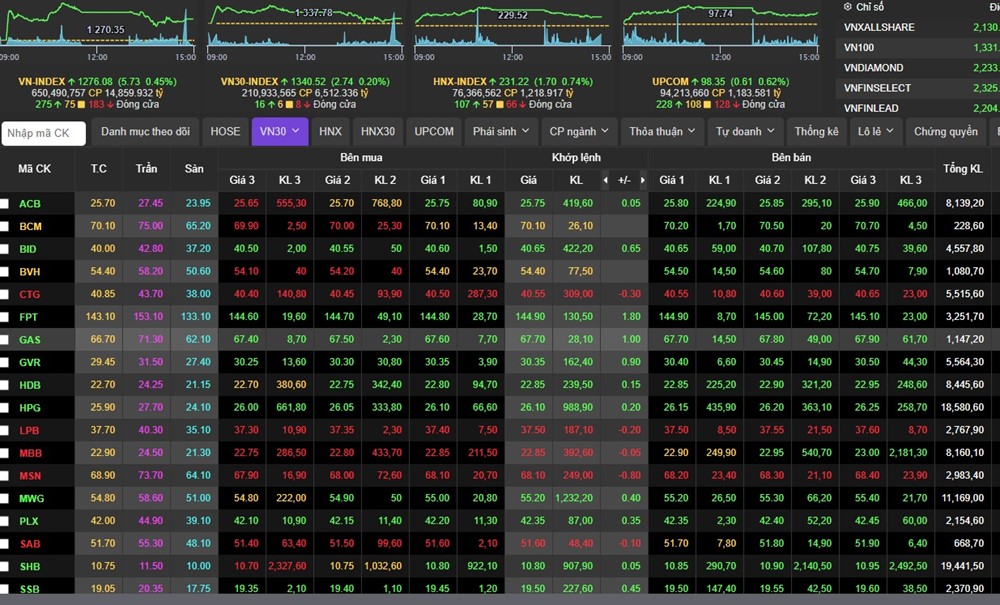This screenshot has height=605, width=1000.
Task: Open Danh mục theo dõi tab
Action: (x=145, y=131)
